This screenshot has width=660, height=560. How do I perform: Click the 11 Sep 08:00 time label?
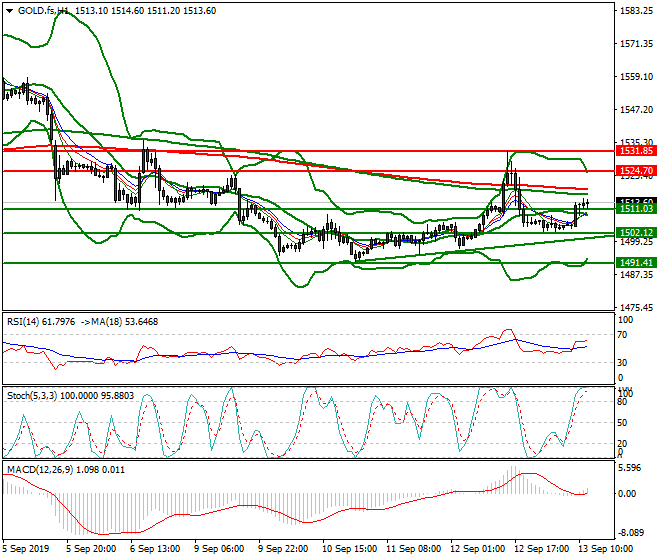[x=414, y=549]
